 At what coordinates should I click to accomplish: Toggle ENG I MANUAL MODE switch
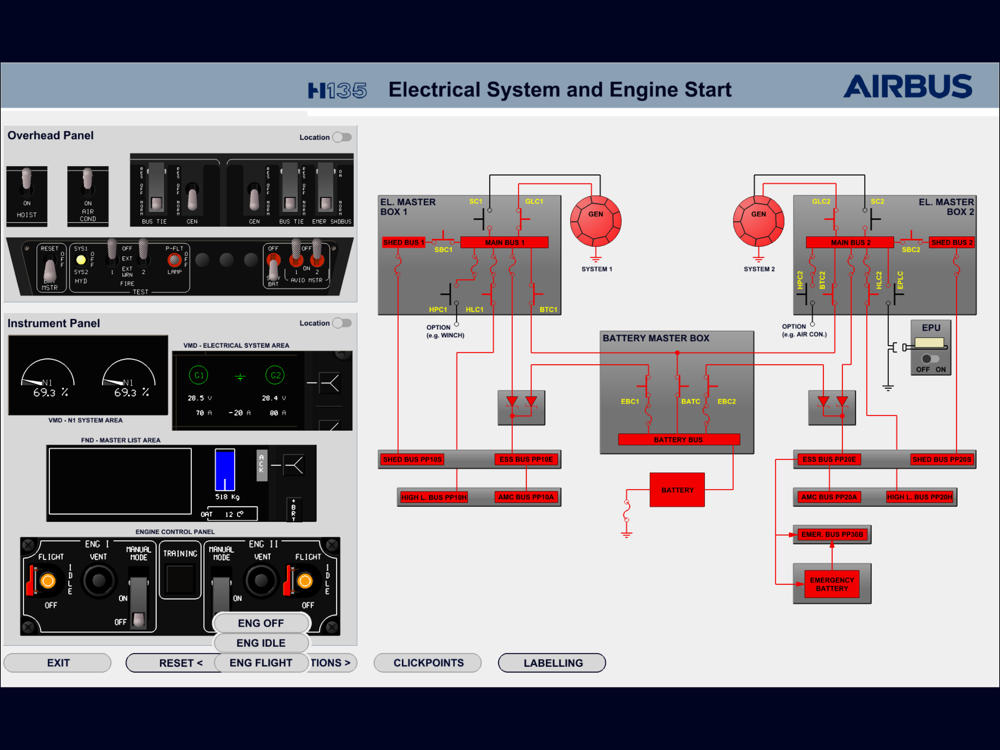click(138, 603)
